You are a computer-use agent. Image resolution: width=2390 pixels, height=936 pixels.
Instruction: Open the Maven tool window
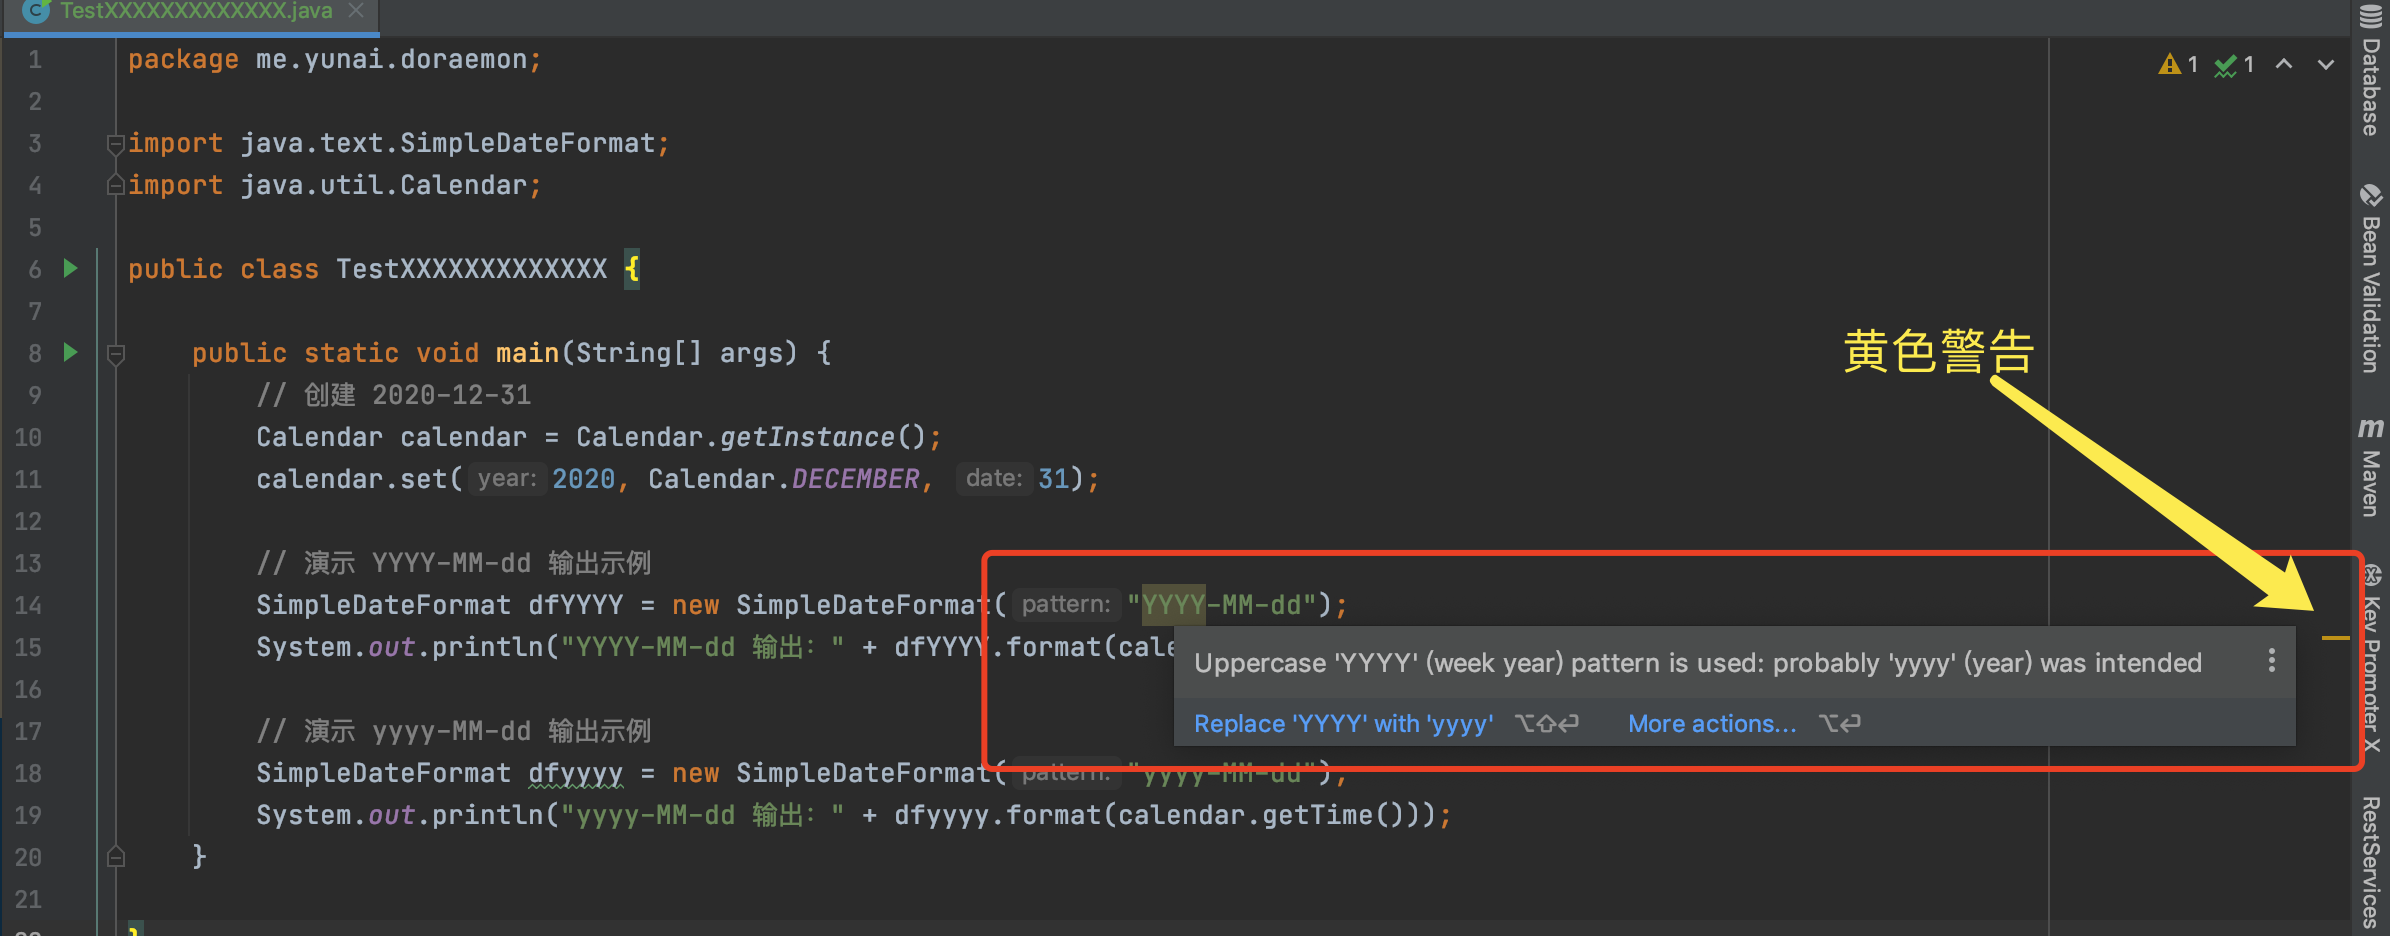click(x=2371, y=468)
